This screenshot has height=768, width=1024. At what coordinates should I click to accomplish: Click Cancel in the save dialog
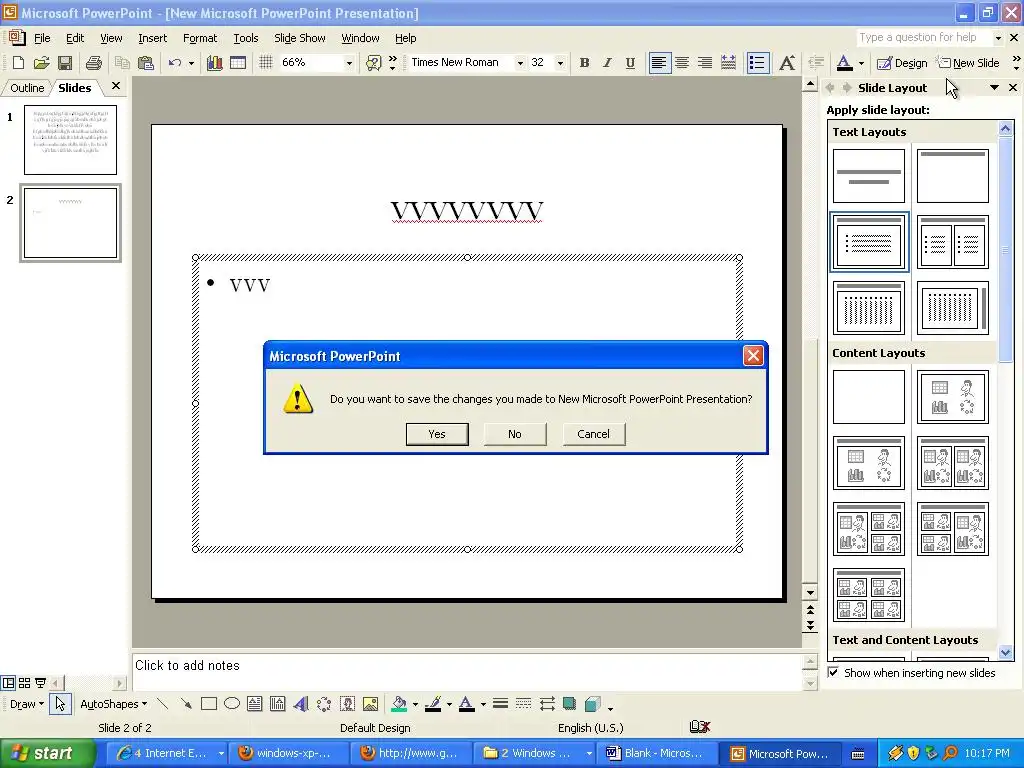point(593,434)
